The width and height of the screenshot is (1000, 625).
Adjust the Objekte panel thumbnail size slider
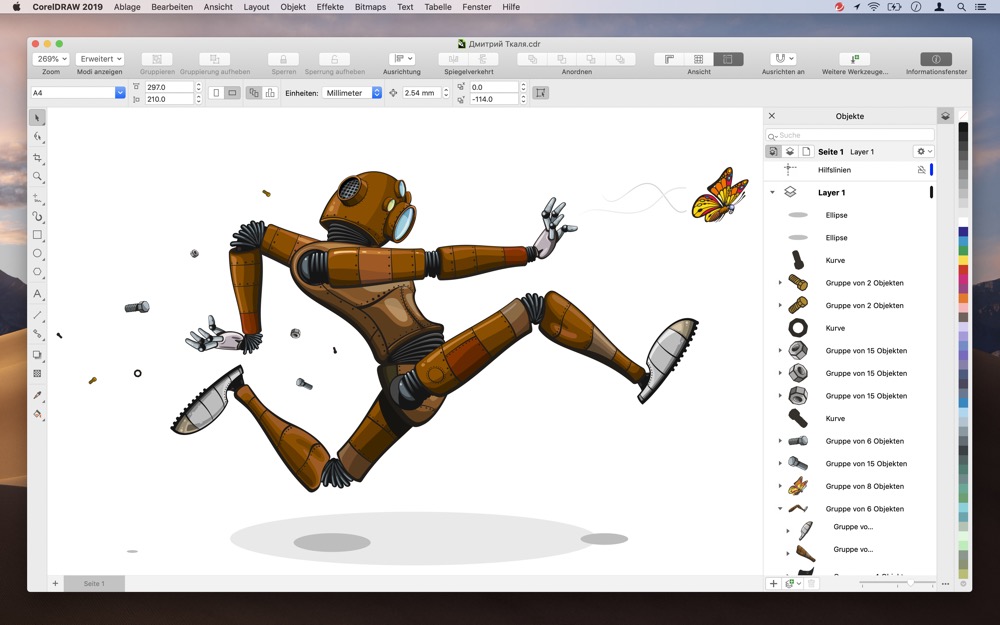click(910, 583)
